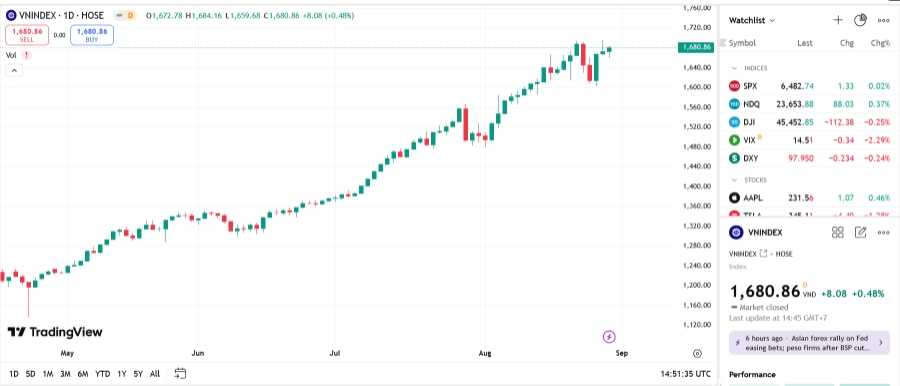The image size is (900, 386).
Task: Collapse the indicator legend with the arrow
Action: (x=14, y=71)
